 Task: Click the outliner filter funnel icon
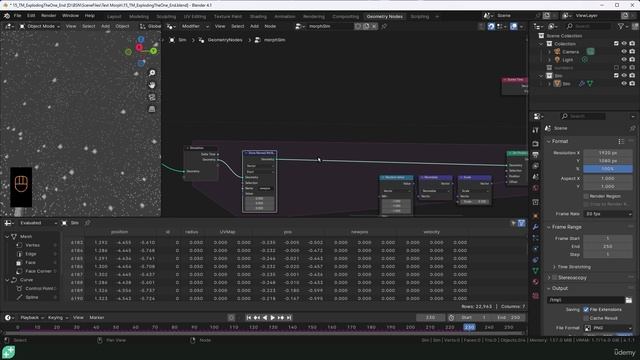[x=621, y=26]
